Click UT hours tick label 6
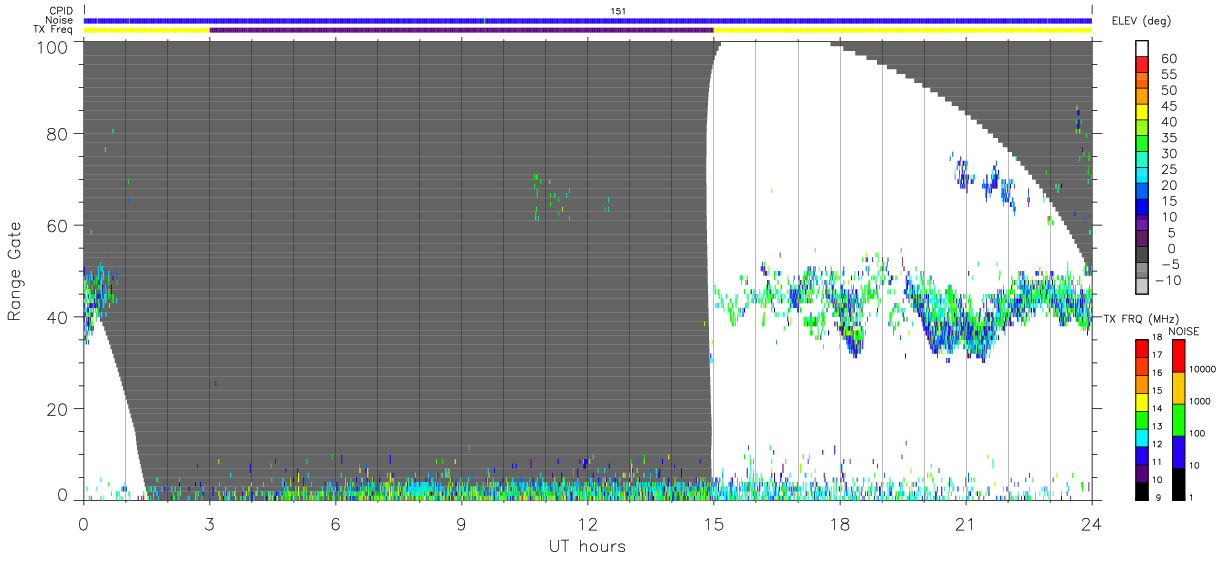The height and width of the screenshot is (567, 1228). pos(336,523)
